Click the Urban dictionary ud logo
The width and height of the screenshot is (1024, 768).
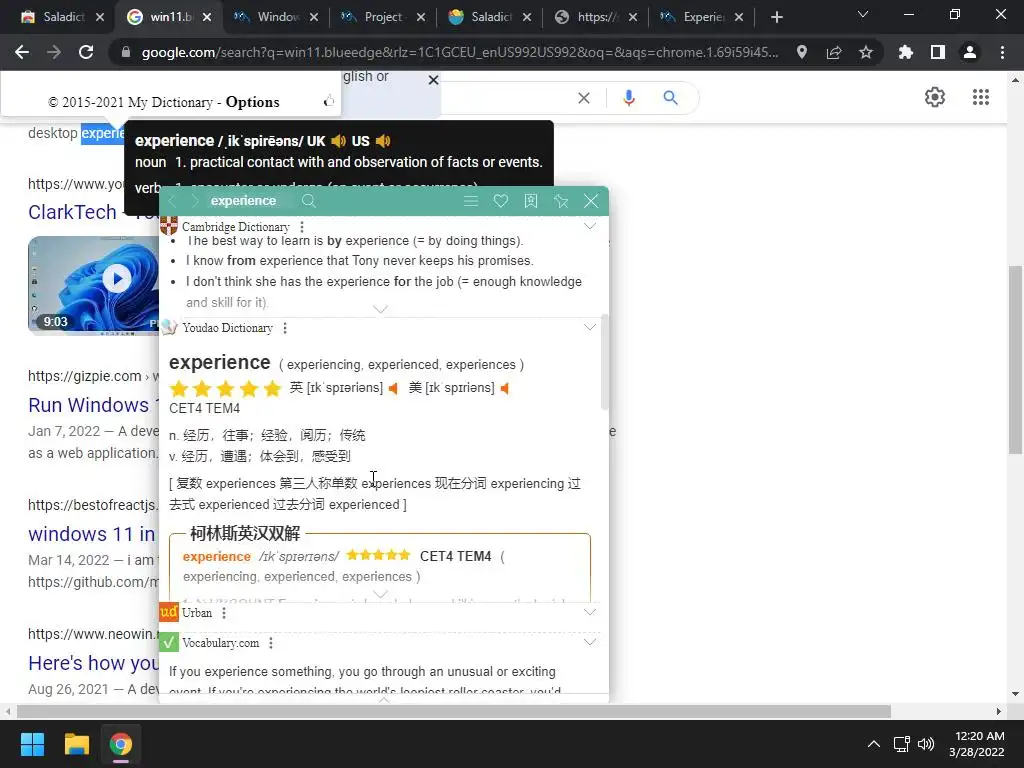169,612
